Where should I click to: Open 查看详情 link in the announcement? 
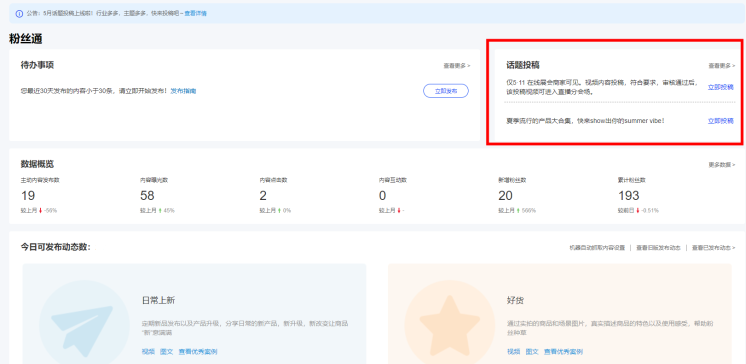196,14
